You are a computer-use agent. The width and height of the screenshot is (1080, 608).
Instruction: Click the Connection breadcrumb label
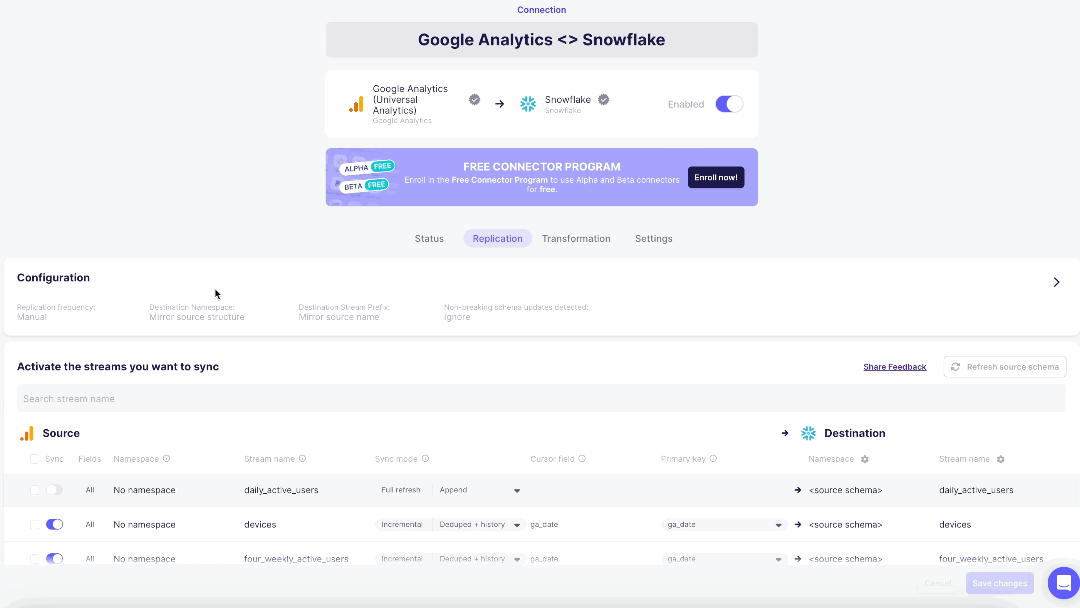(x=541, y=10)
